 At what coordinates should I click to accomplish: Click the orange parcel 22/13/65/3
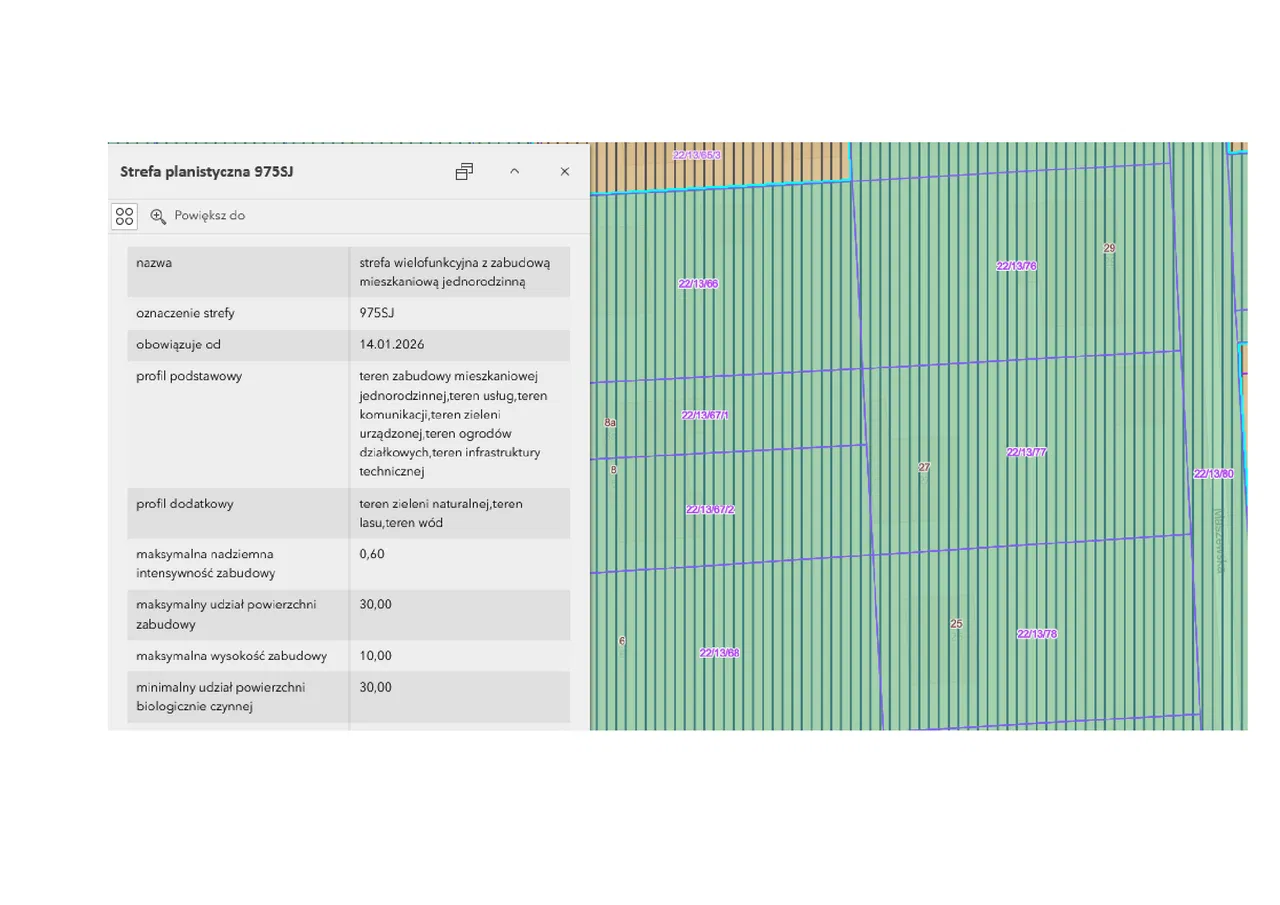click(x=697, y=156)
